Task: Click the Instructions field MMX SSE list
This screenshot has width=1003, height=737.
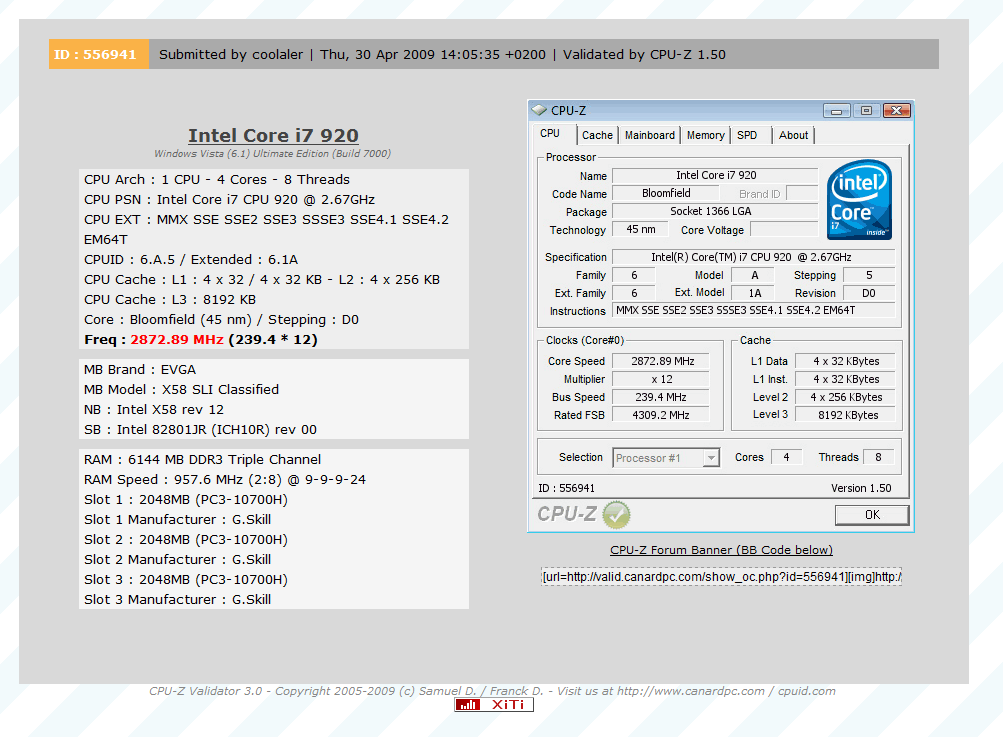Action: coord(753,310)
